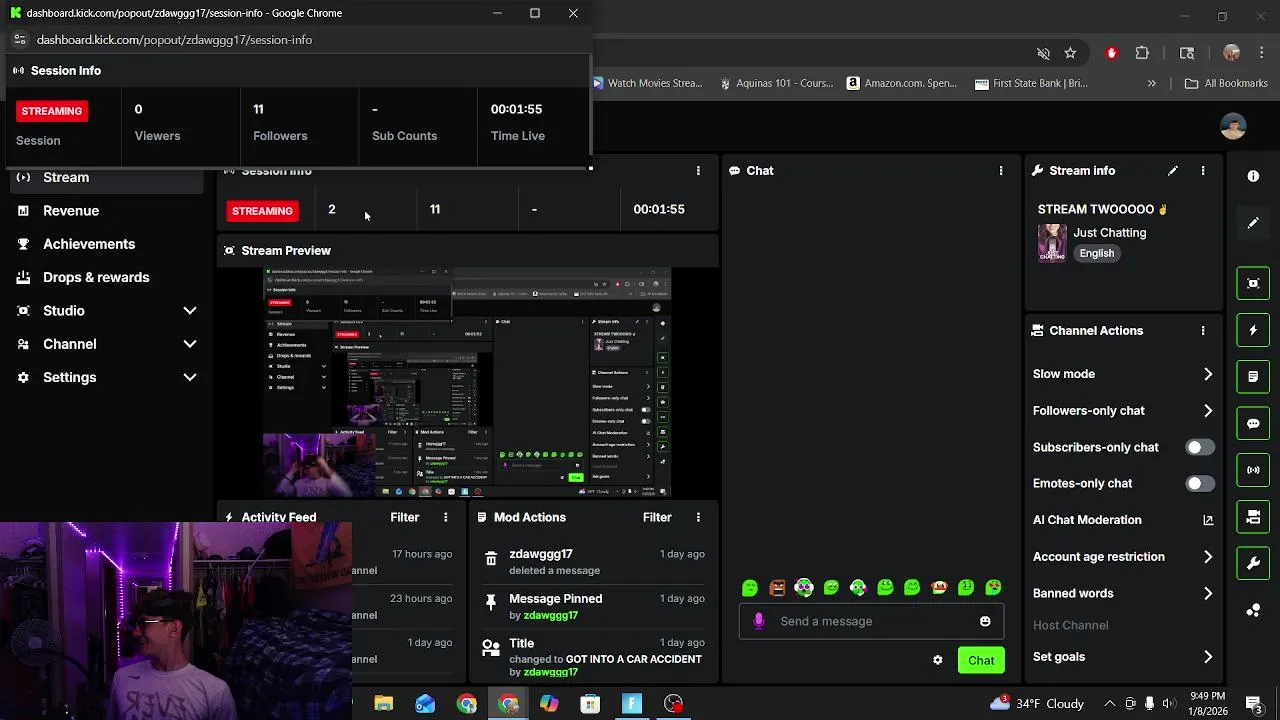Open OBS Studio from taskbar
This screenshot has width=1280, height=720.
(673, 704)
